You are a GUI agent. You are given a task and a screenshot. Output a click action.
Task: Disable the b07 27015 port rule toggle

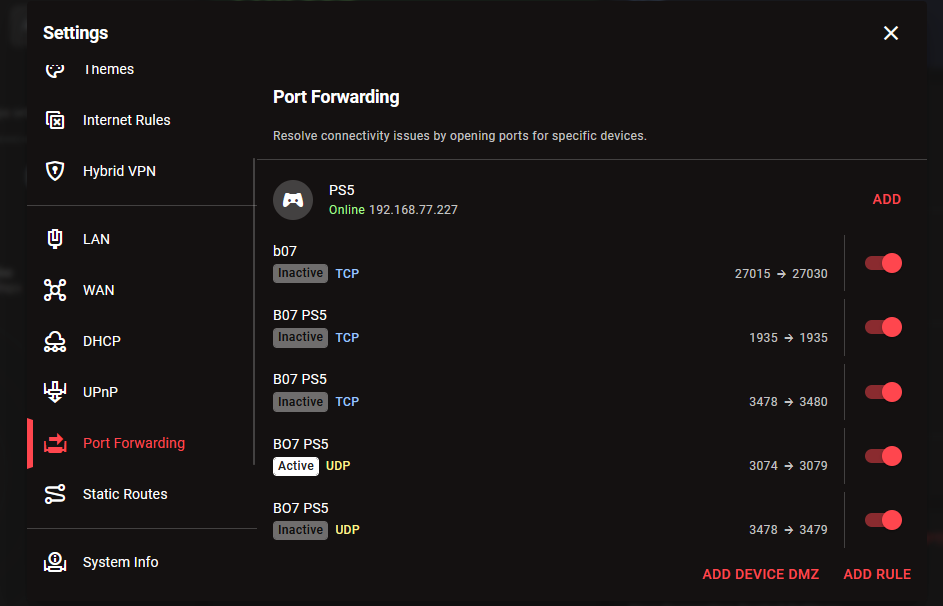(883, 263)
